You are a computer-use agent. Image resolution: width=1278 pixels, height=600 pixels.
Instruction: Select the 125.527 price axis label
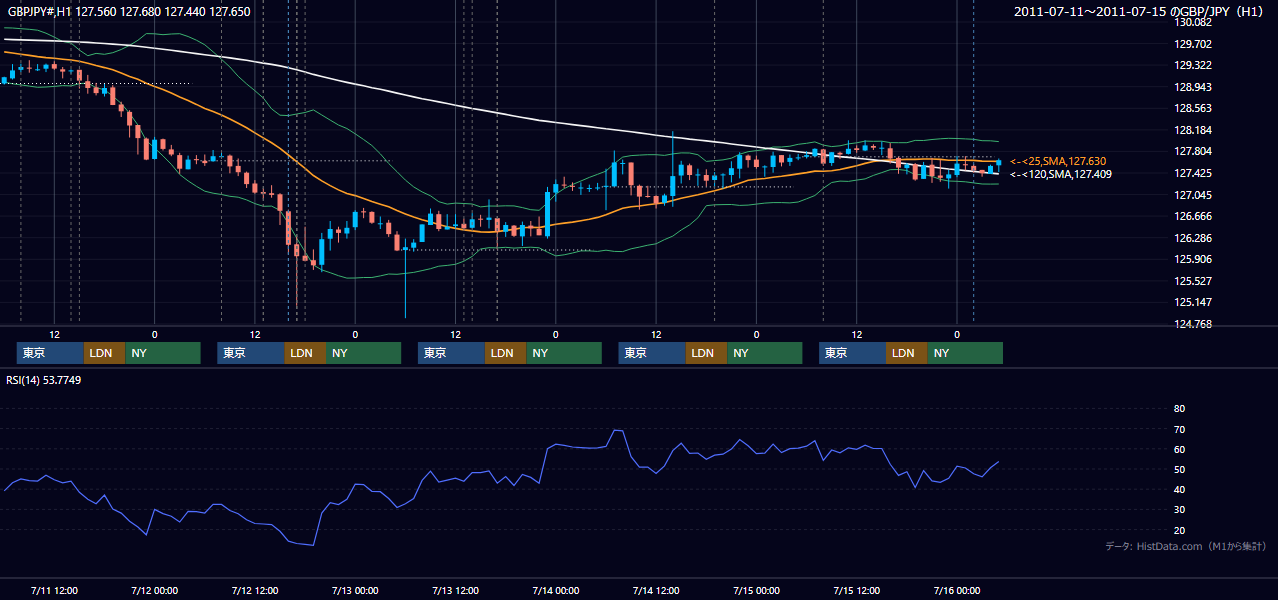tap(1193, 281)
